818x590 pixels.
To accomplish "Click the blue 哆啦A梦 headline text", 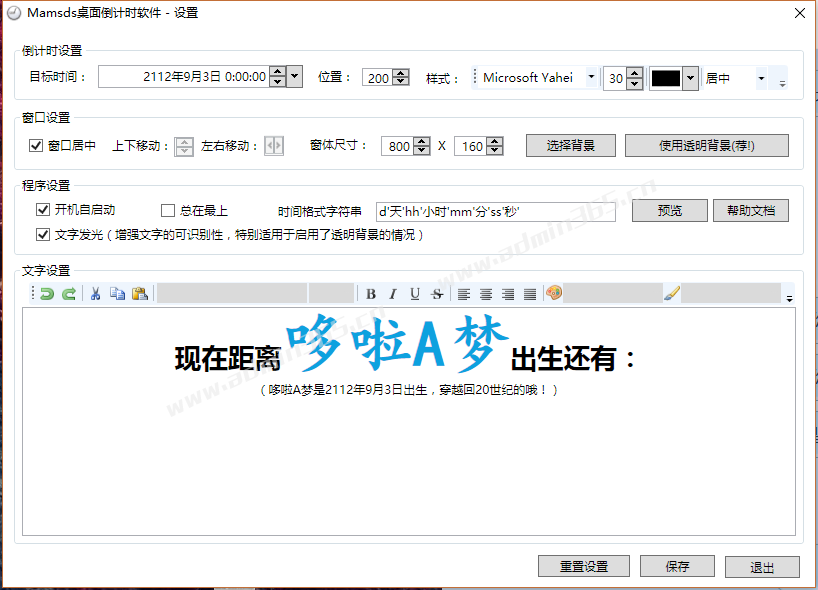I will pyautogui.click(x=397, y=343).
